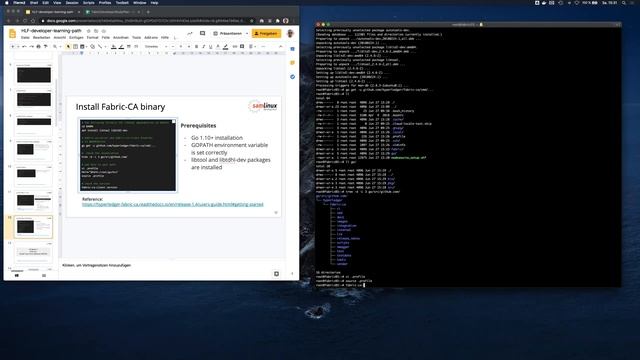Viewport: 640px width, 360px height.
Task: Open the zoom tool in Slides toolbar
Action: 55,47
